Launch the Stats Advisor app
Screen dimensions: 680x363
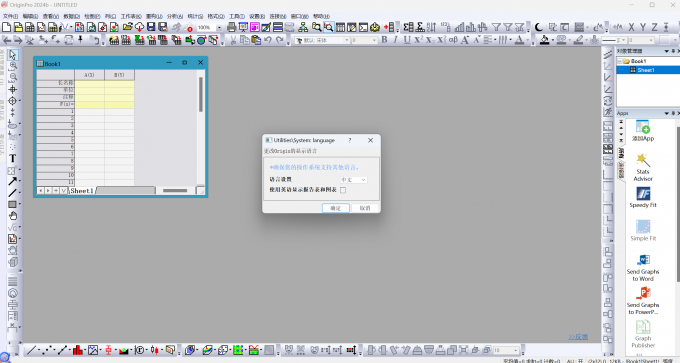click(x=643, y=167)
